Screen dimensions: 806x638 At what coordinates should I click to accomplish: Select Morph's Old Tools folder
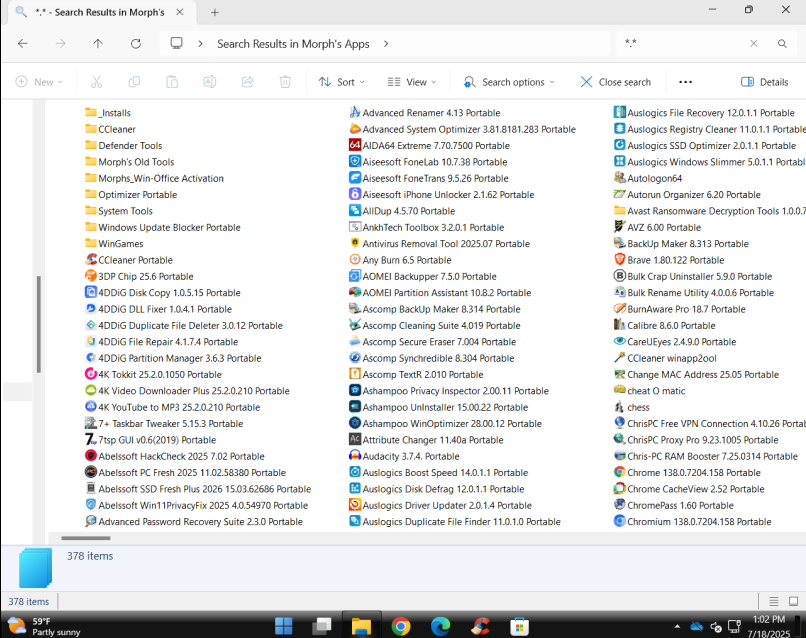130,162
